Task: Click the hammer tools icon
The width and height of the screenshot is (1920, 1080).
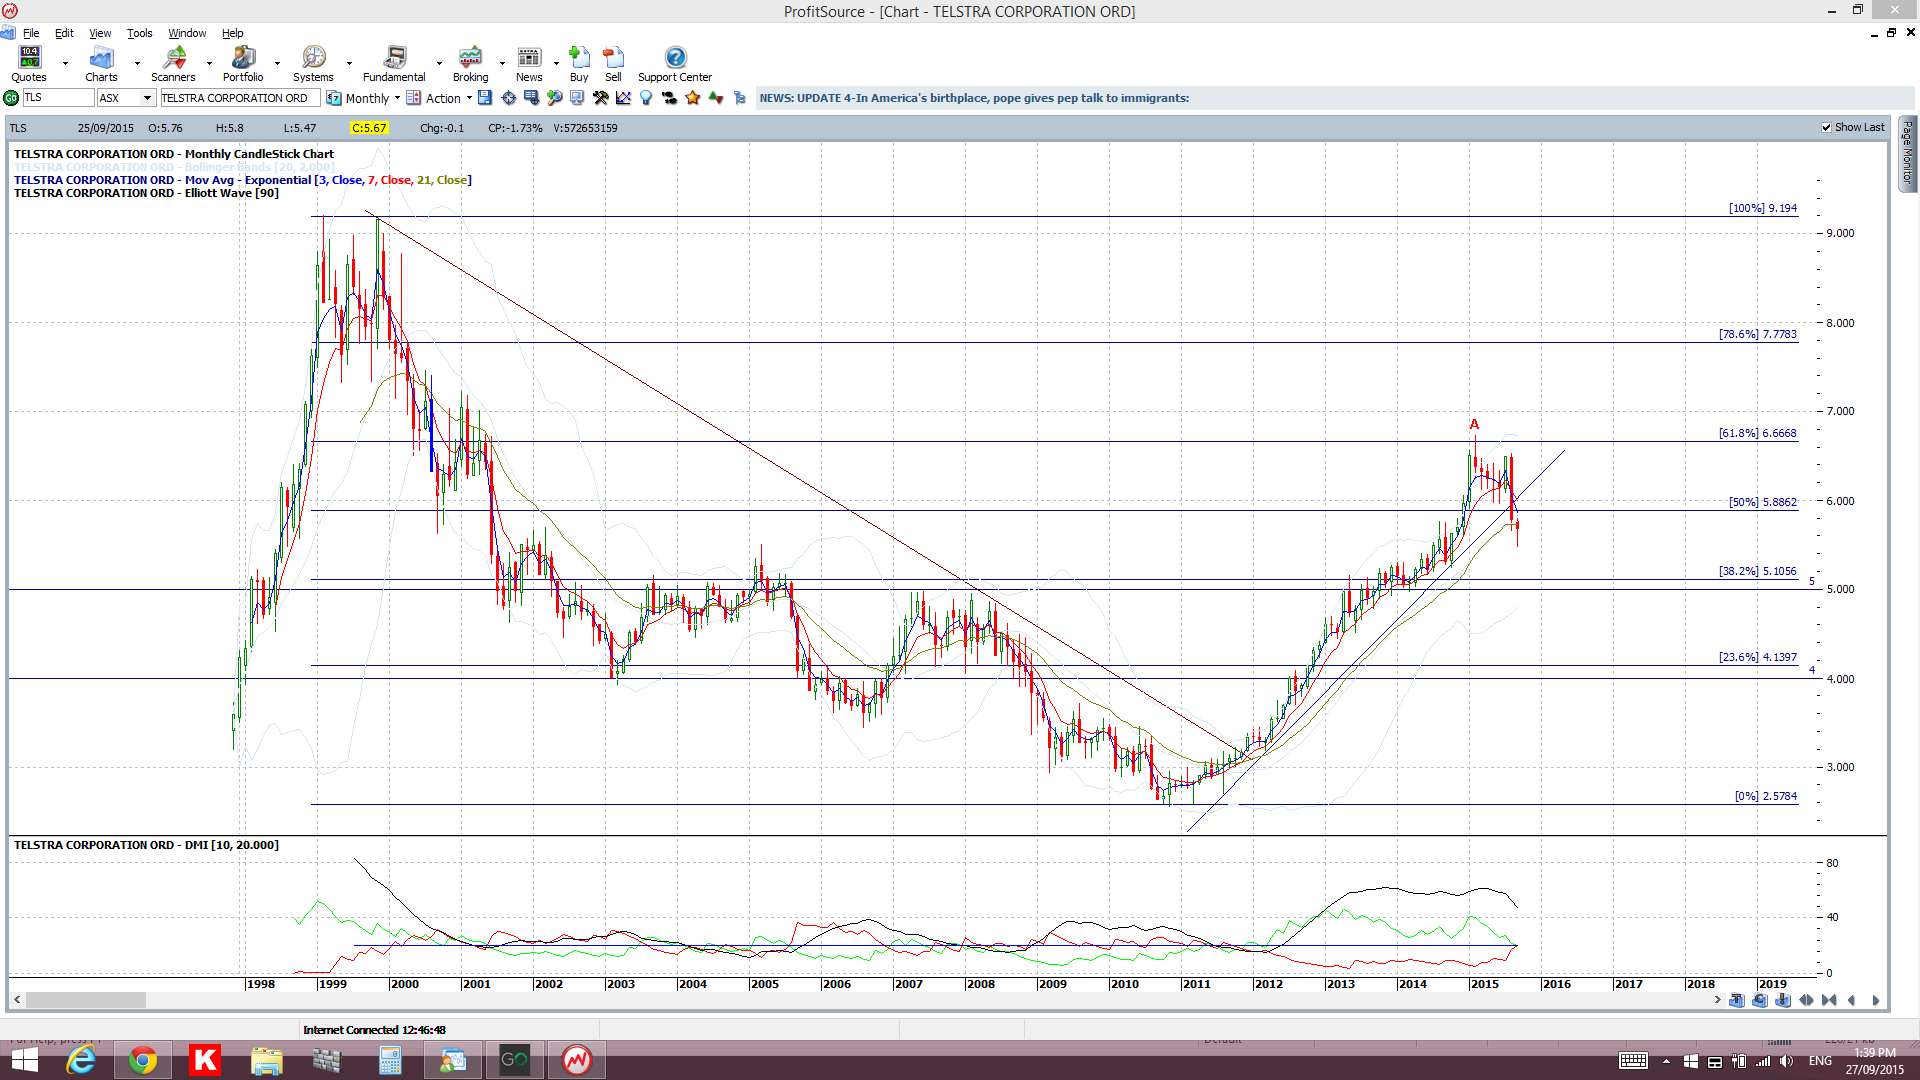Action: click(x=600, y=98)
